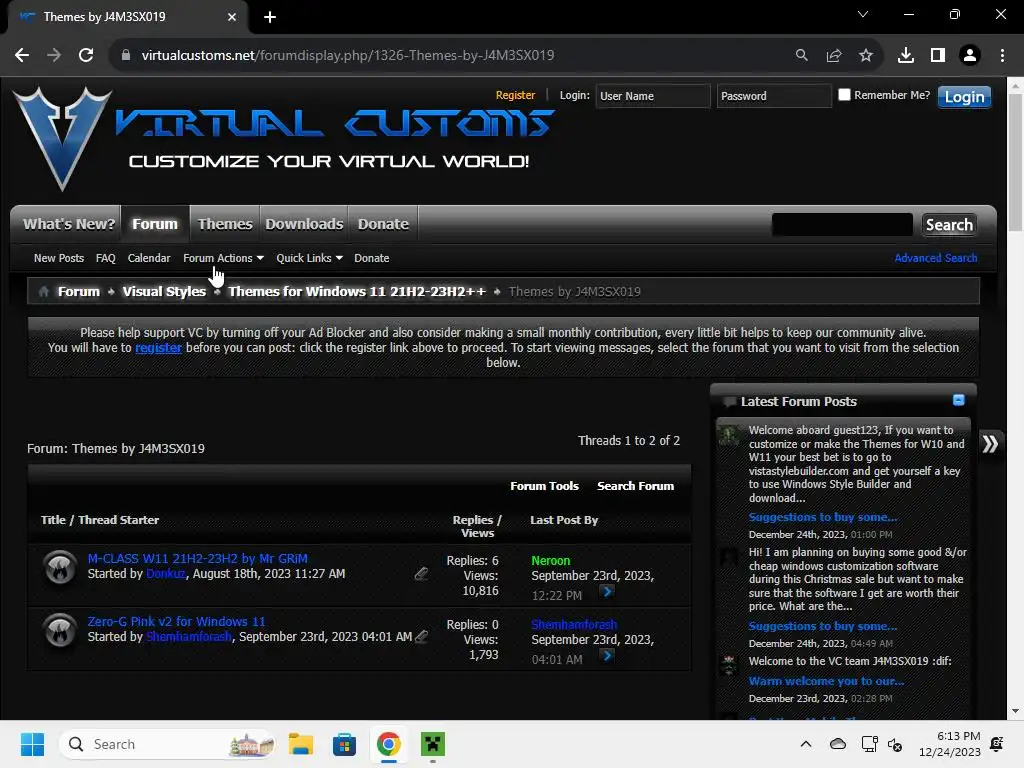
Task: View Neroon's profile link
Action: click(x=551, y=560)
